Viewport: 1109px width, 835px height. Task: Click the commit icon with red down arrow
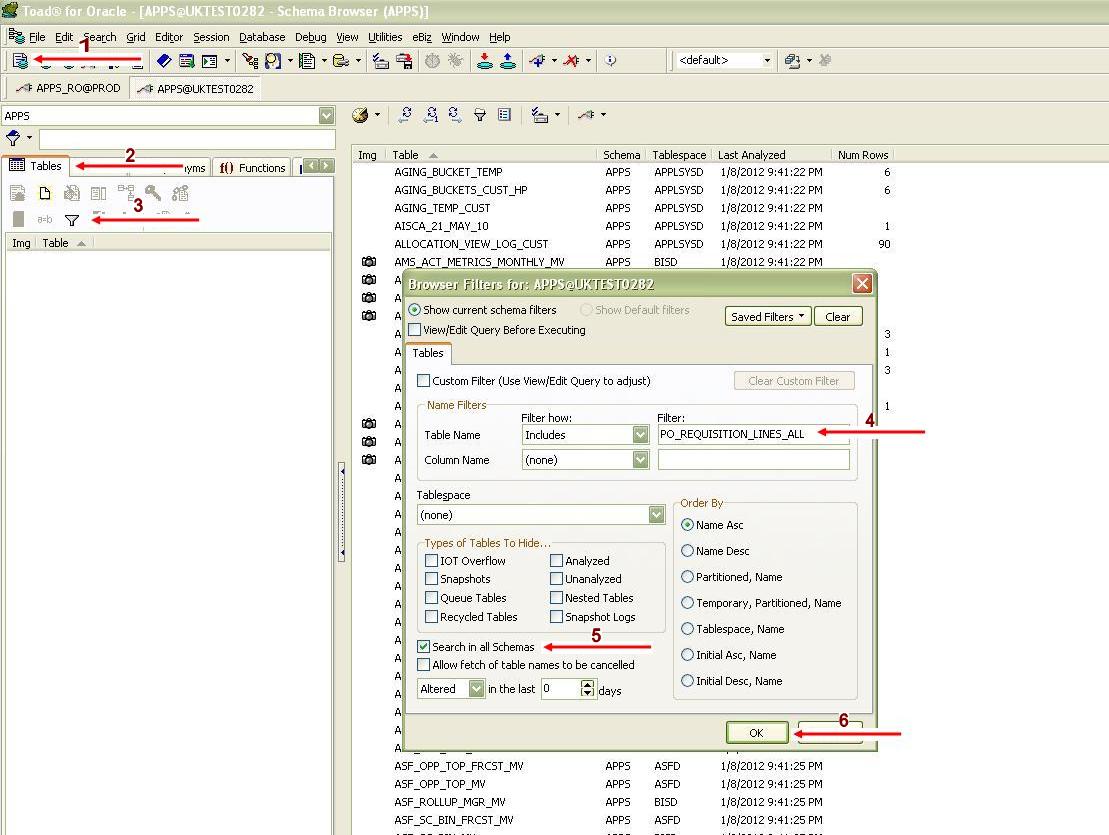[484, 61]
